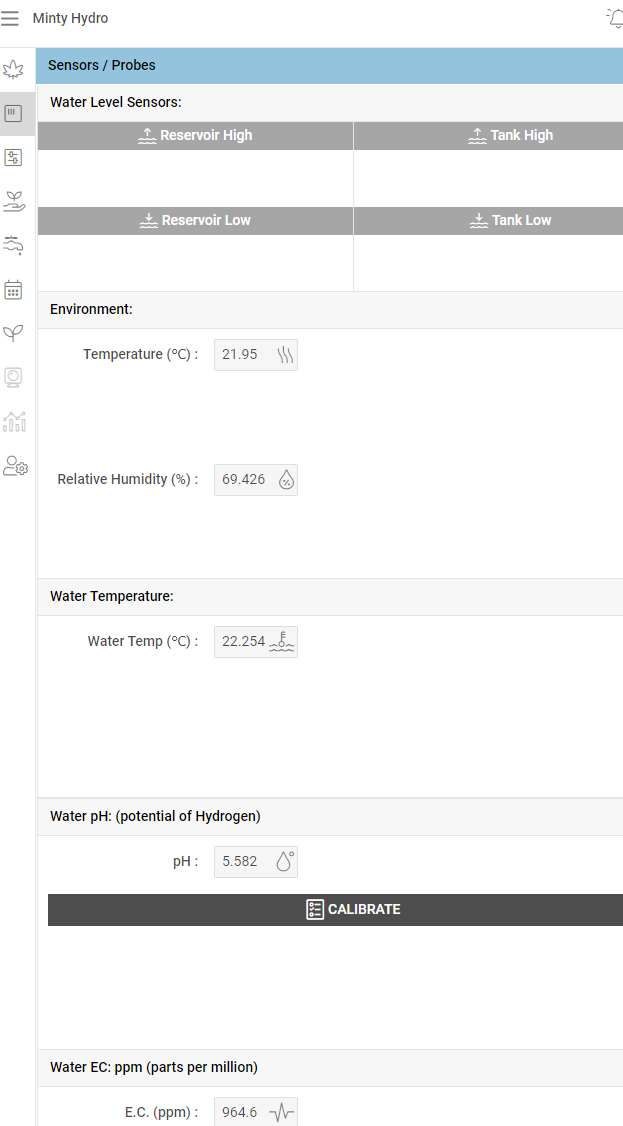The image size is (623, 1126).
Task: Open the plant-in-hand sidebar icon
Action: 14,201
